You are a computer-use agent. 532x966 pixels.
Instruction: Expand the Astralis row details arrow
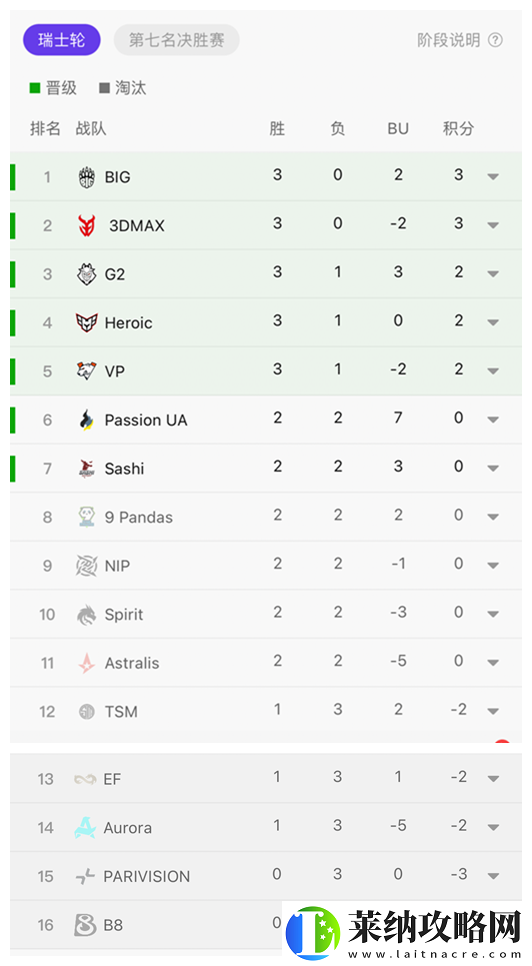pyautogui.click(x=493, y=663)
